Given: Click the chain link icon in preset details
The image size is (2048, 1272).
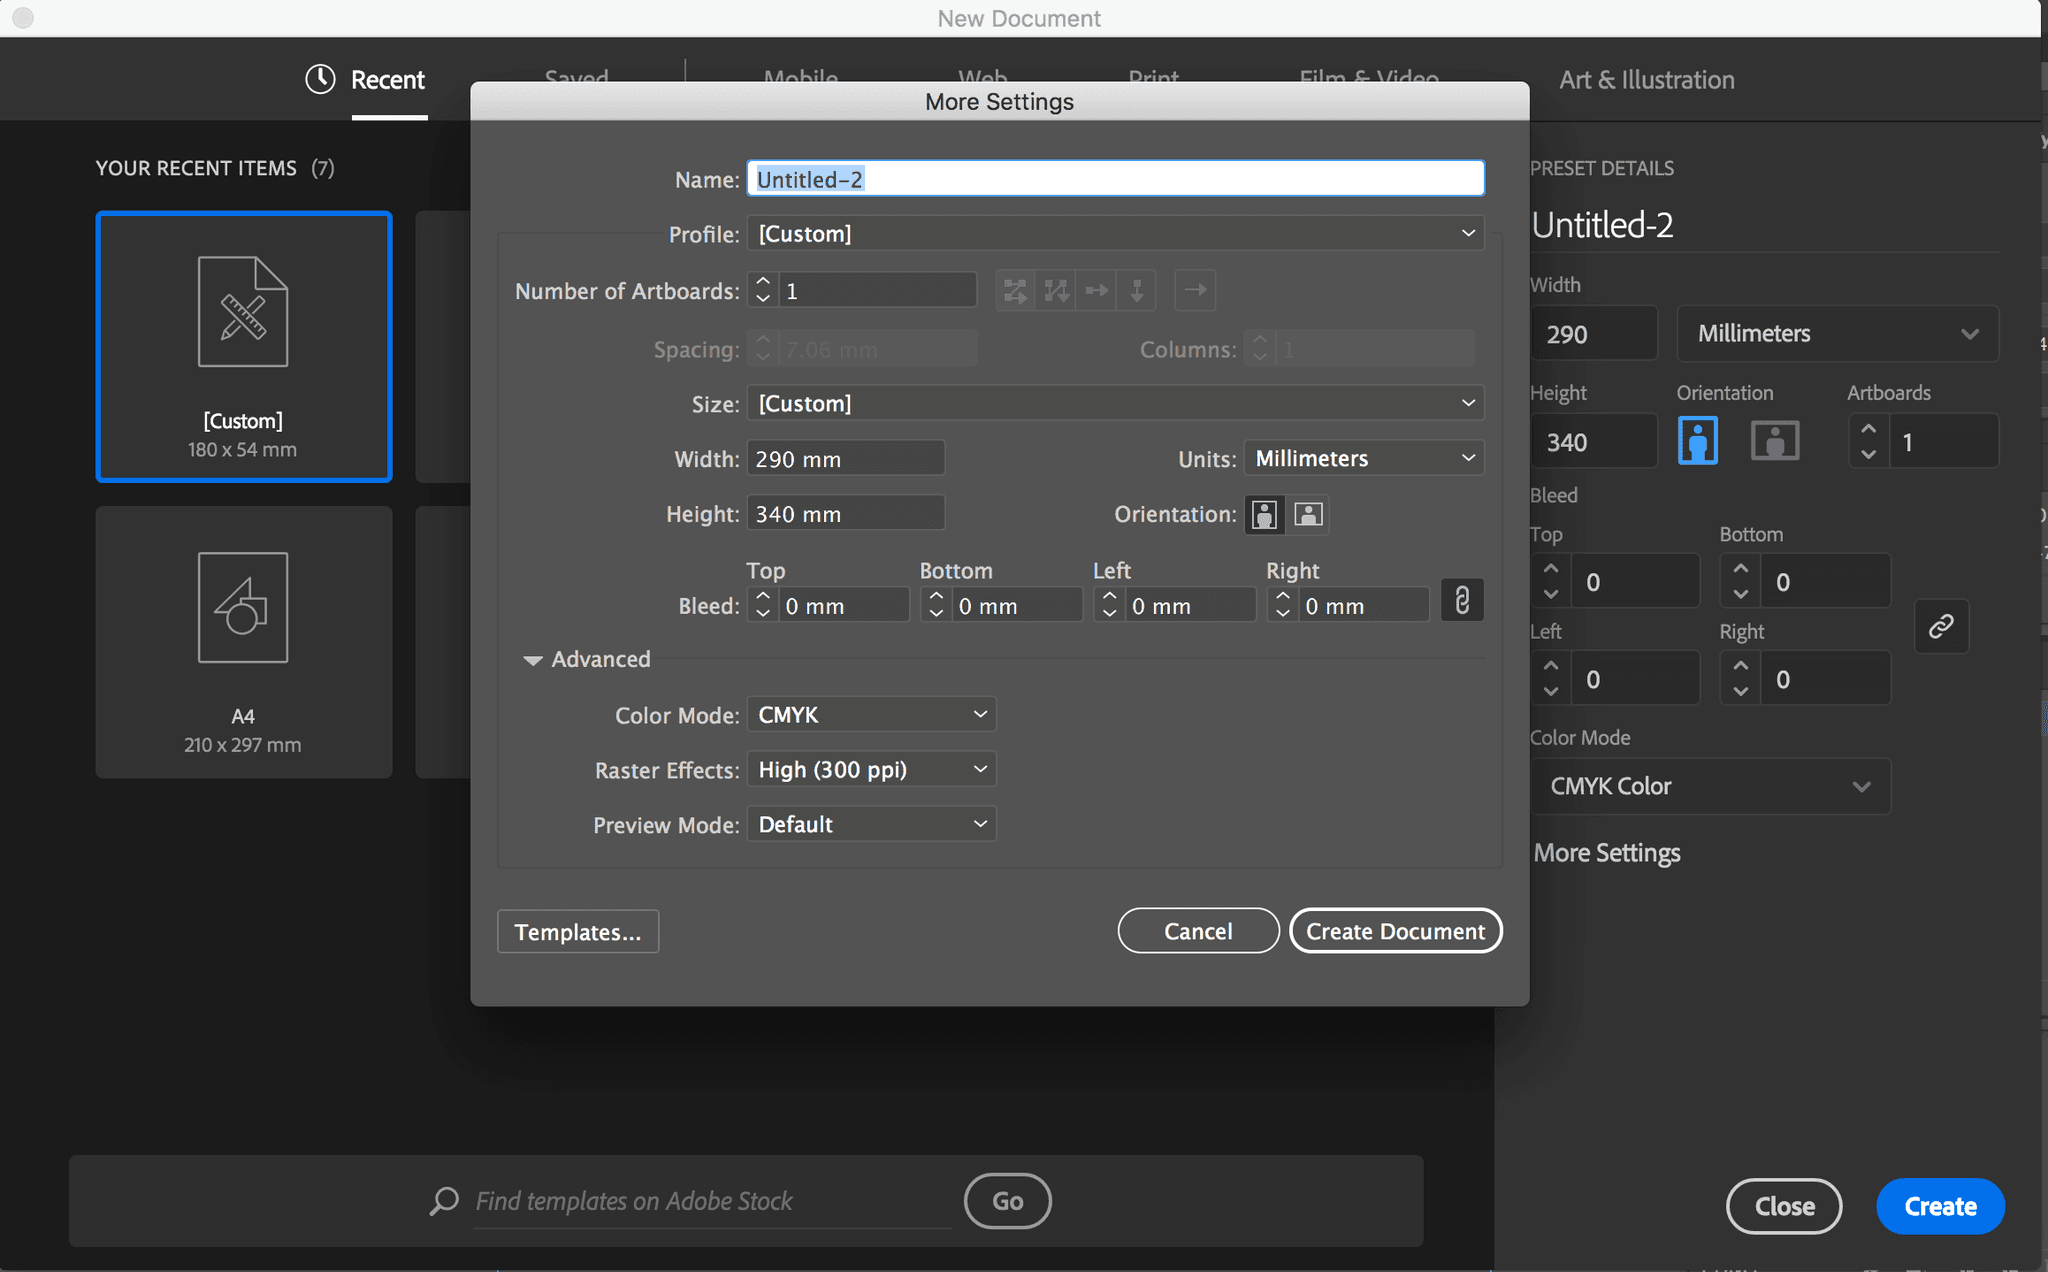Looking at the screenshot, I should [1941, 627].
